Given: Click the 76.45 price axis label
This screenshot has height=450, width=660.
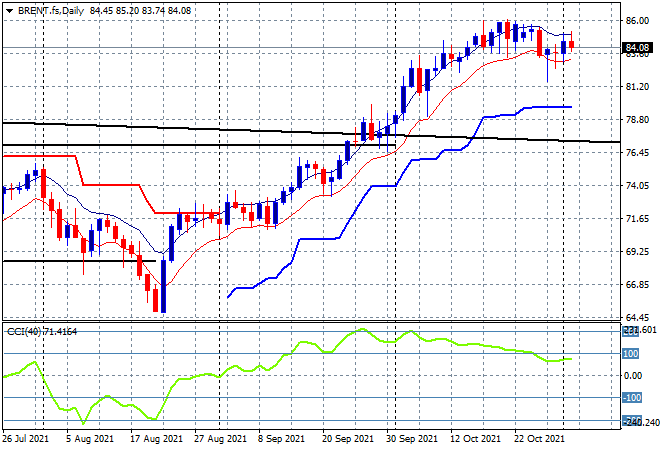Looking at the screenshot, I should tap(637, 152).
